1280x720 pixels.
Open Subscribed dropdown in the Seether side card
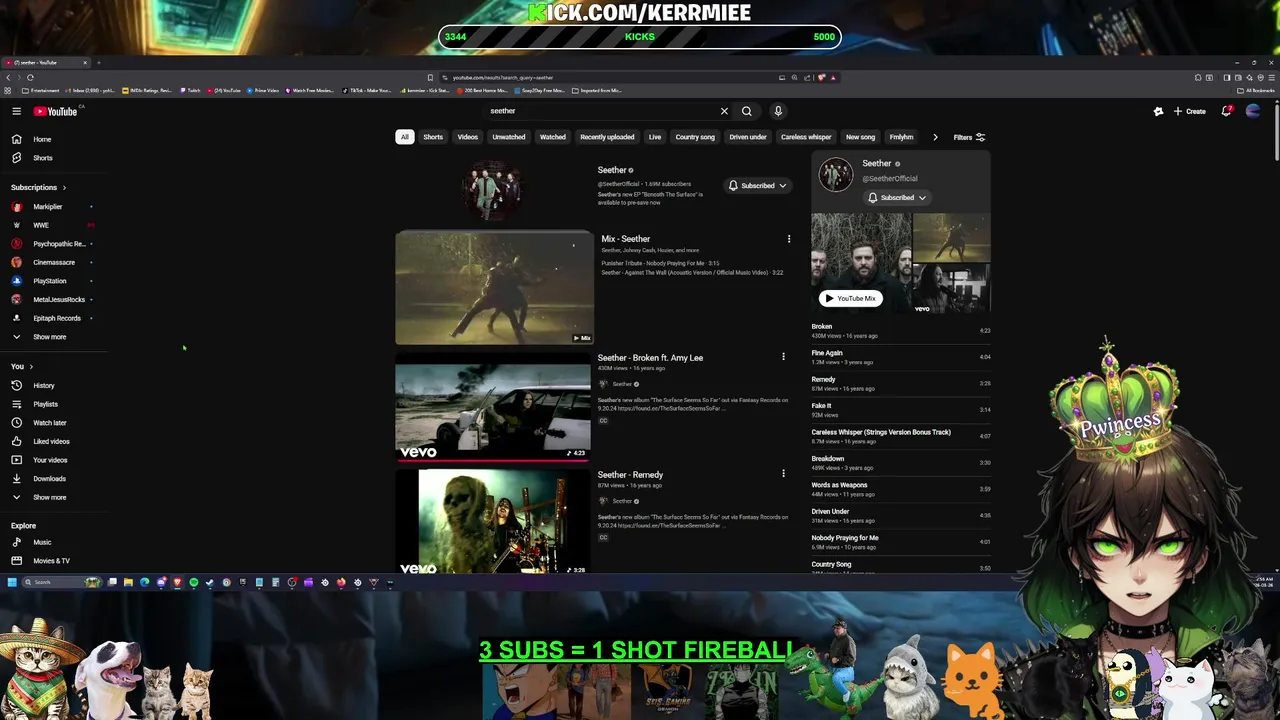897,197
